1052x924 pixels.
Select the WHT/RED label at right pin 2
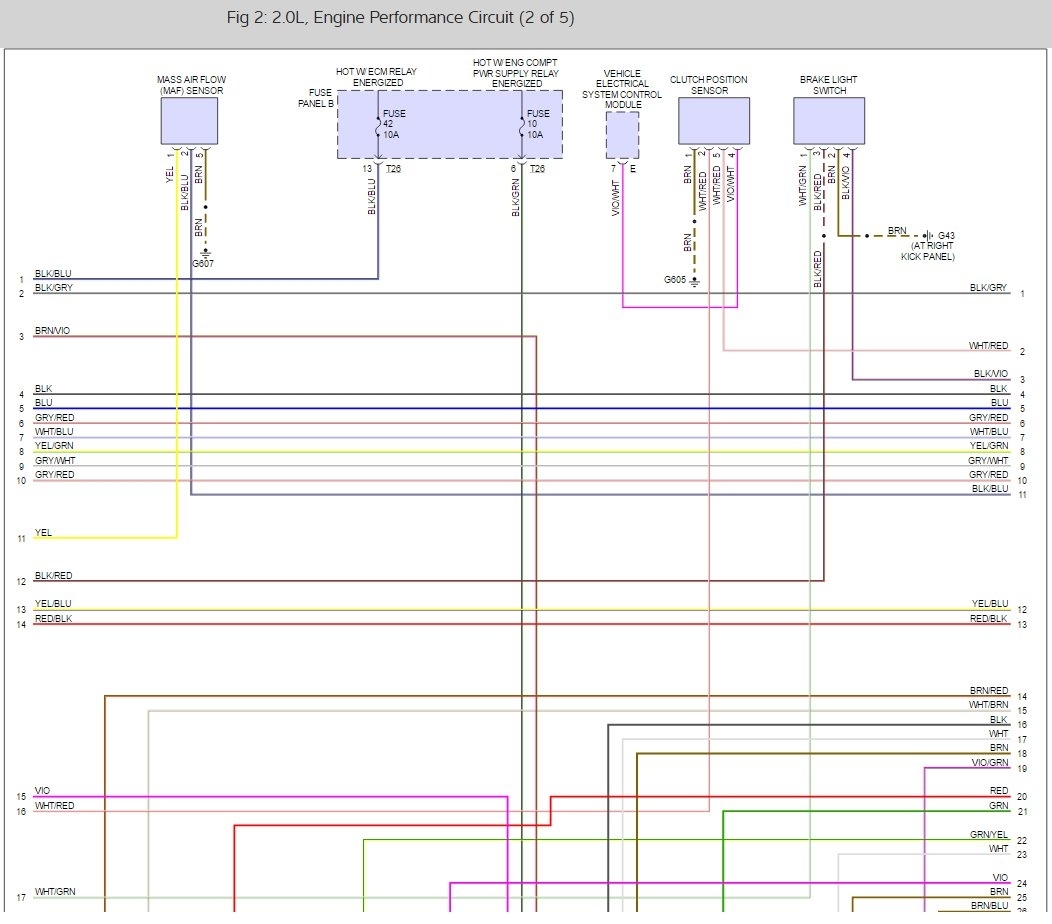click(988, 345)
